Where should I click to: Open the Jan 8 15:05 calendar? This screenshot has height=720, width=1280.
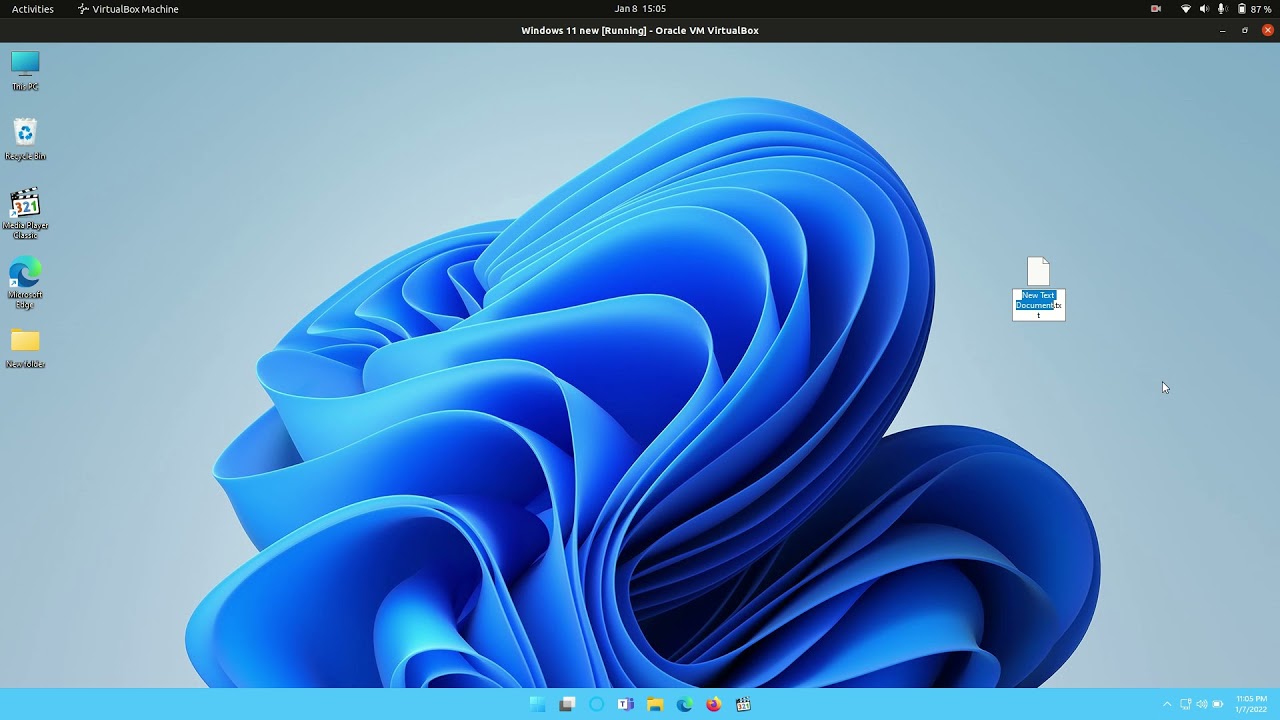tap(640, 9)
